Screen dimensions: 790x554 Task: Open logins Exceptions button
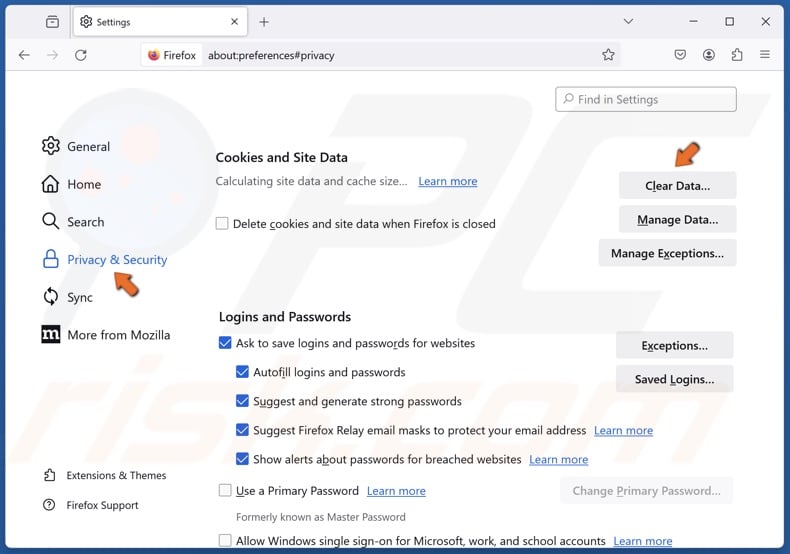pyautogui.click(x=674, y=345)
